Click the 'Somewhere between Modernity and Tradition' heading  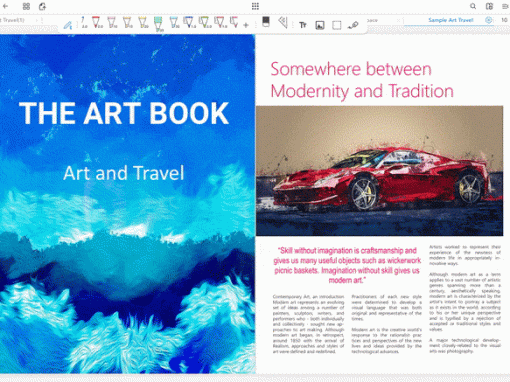coord(362,80)
